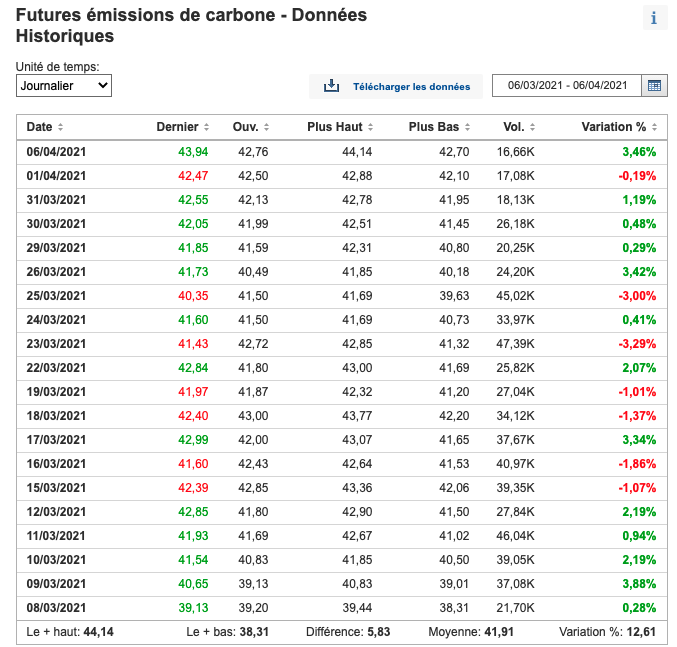This screenshot has height=647, width=677.
Task: Click the date range field 06/03/2021 - 06/04/2021
Action: point(567,85)
